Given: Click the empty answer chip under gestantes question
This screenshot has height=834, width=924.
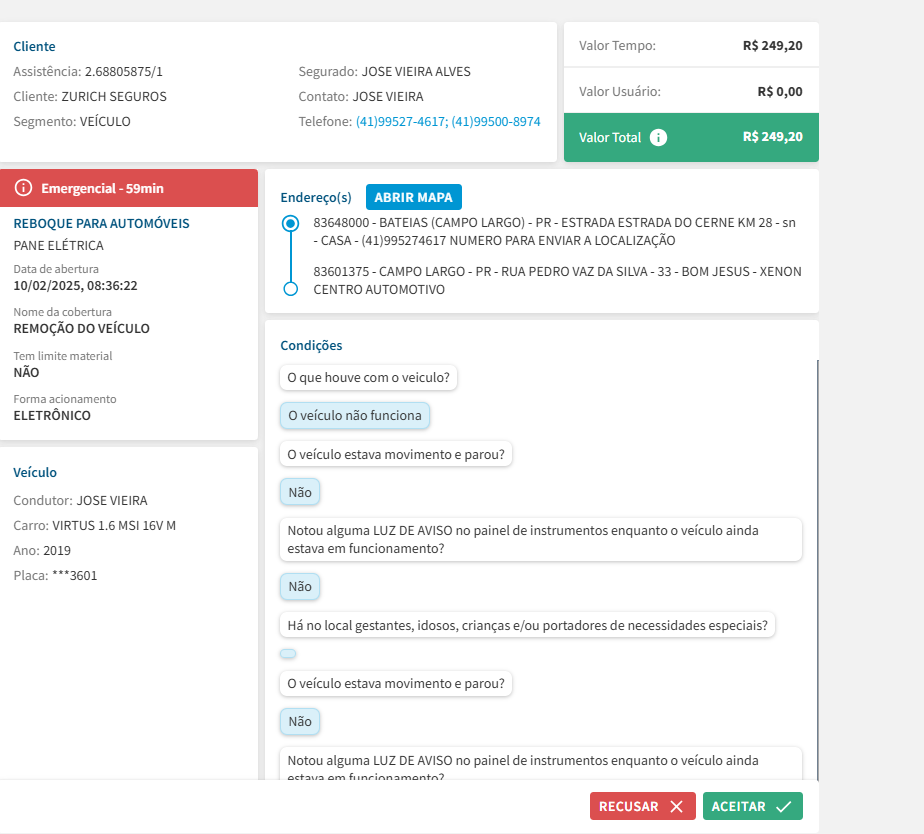Looking at the screenshot, I should (x=288, y=654).
